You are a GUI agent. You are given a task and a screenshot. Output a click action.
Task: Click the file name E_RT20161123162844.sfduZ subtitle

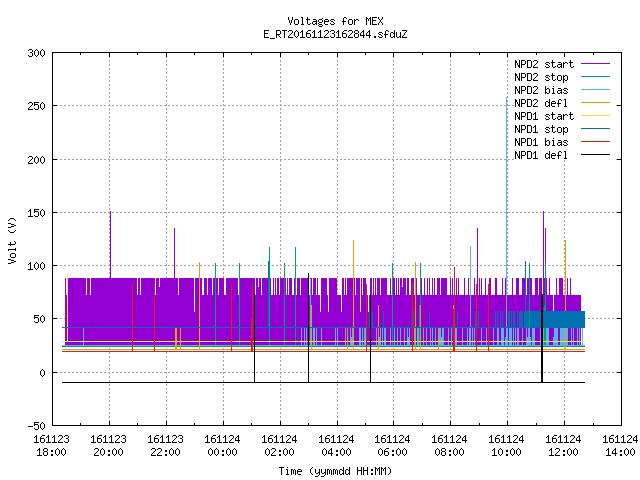tap(336, 34)
